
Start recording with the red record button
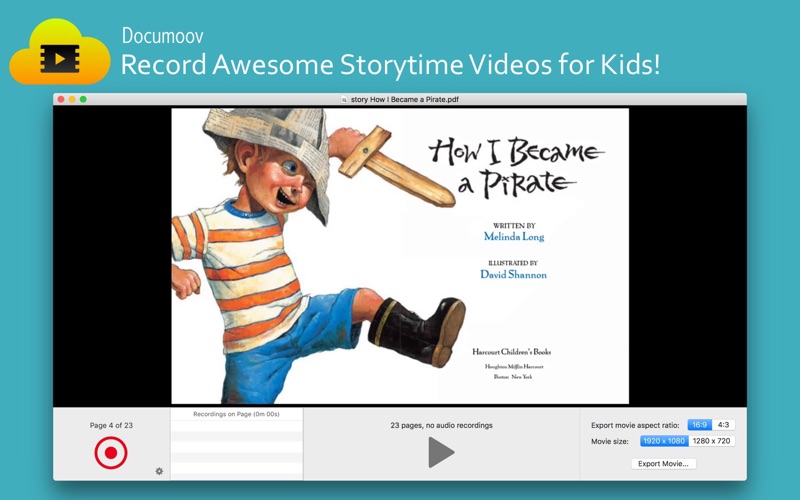pos(111,453)
